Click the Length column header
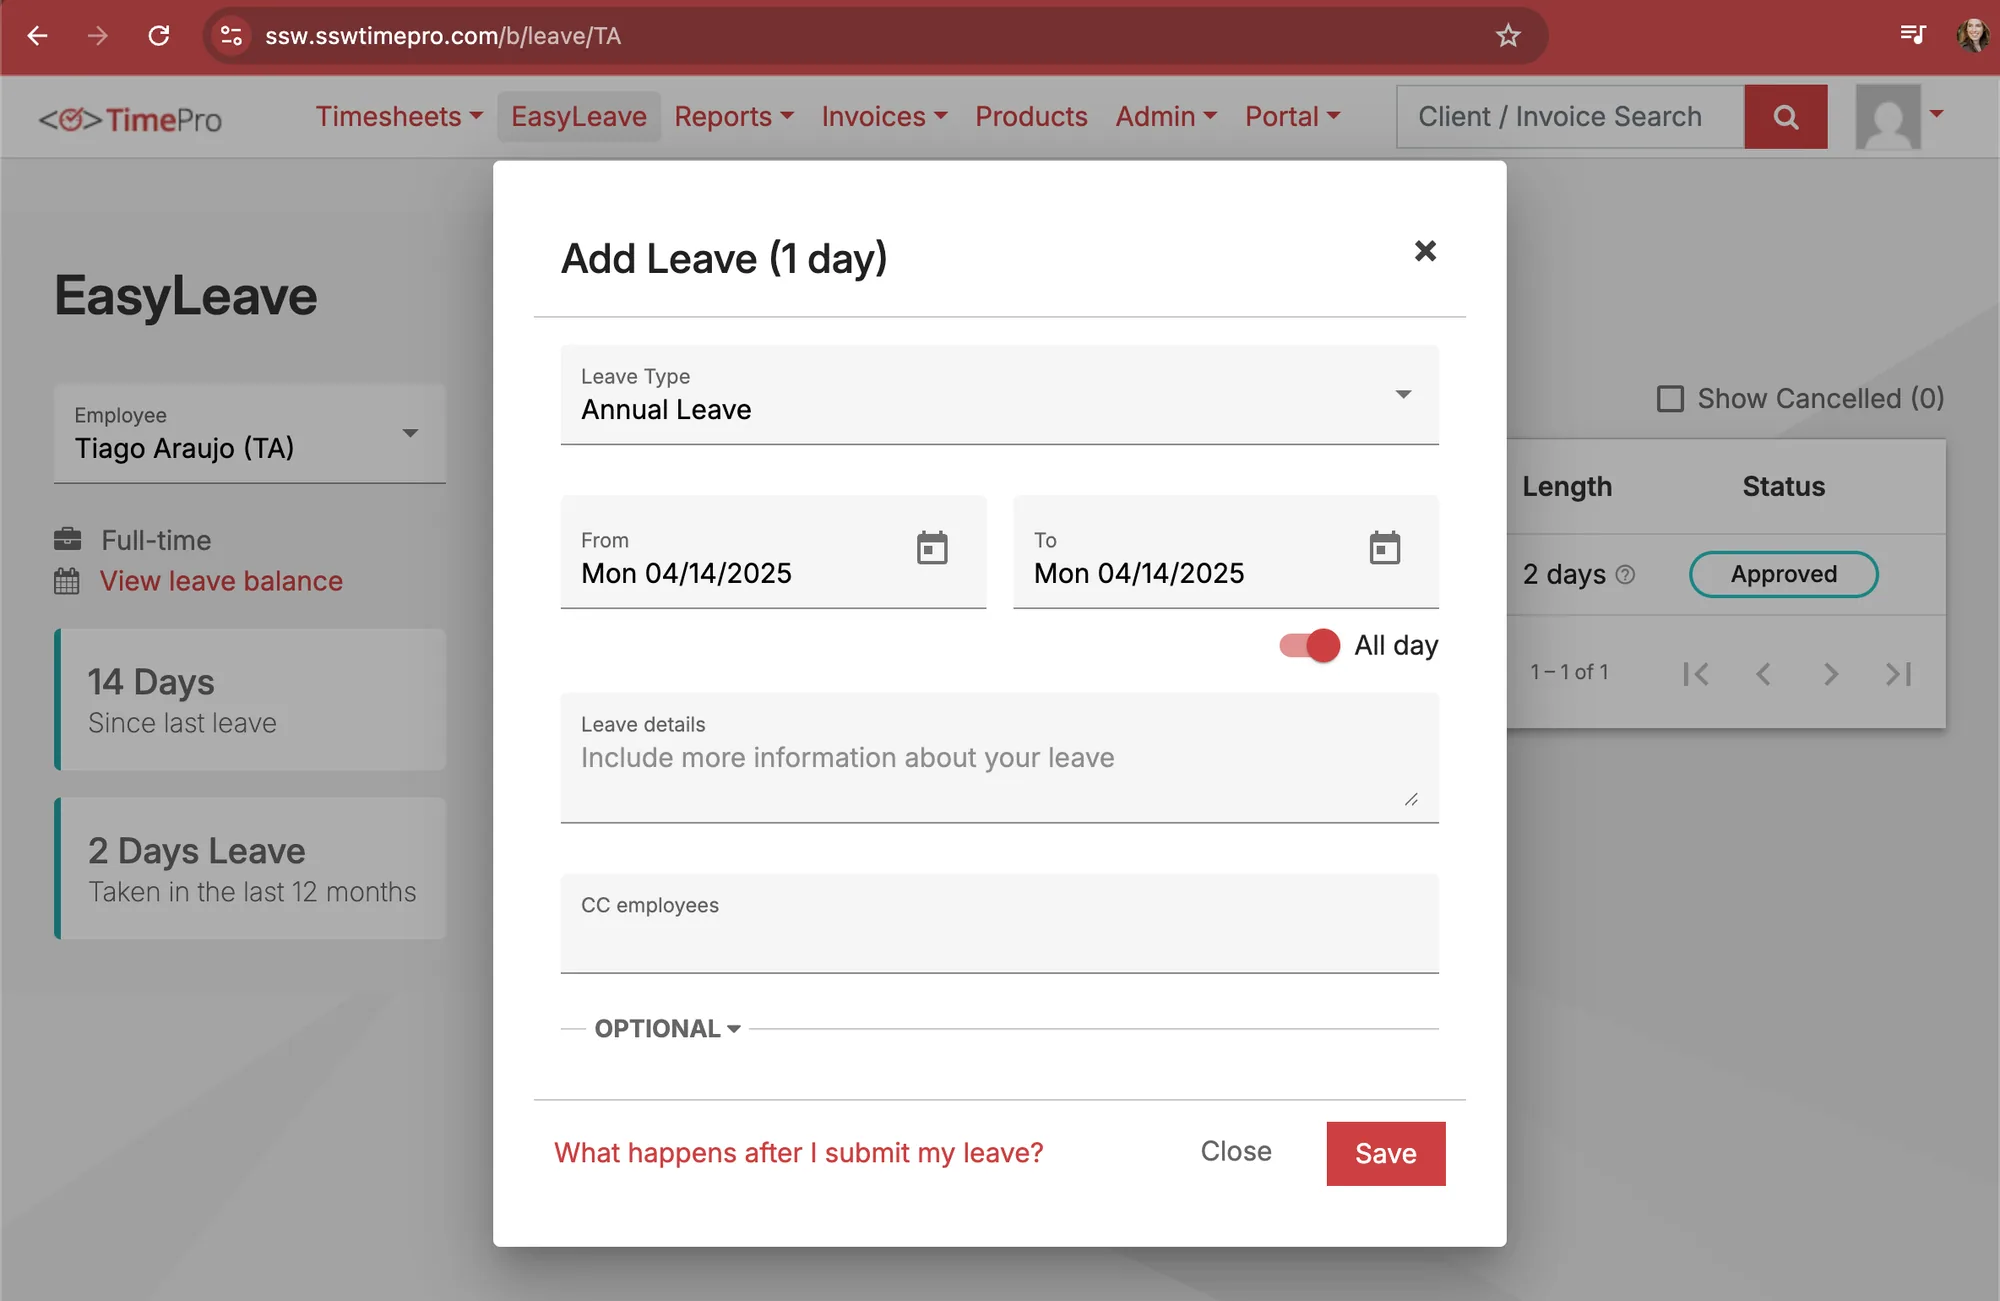The image size is (2000, 1301). (1567, 487)
